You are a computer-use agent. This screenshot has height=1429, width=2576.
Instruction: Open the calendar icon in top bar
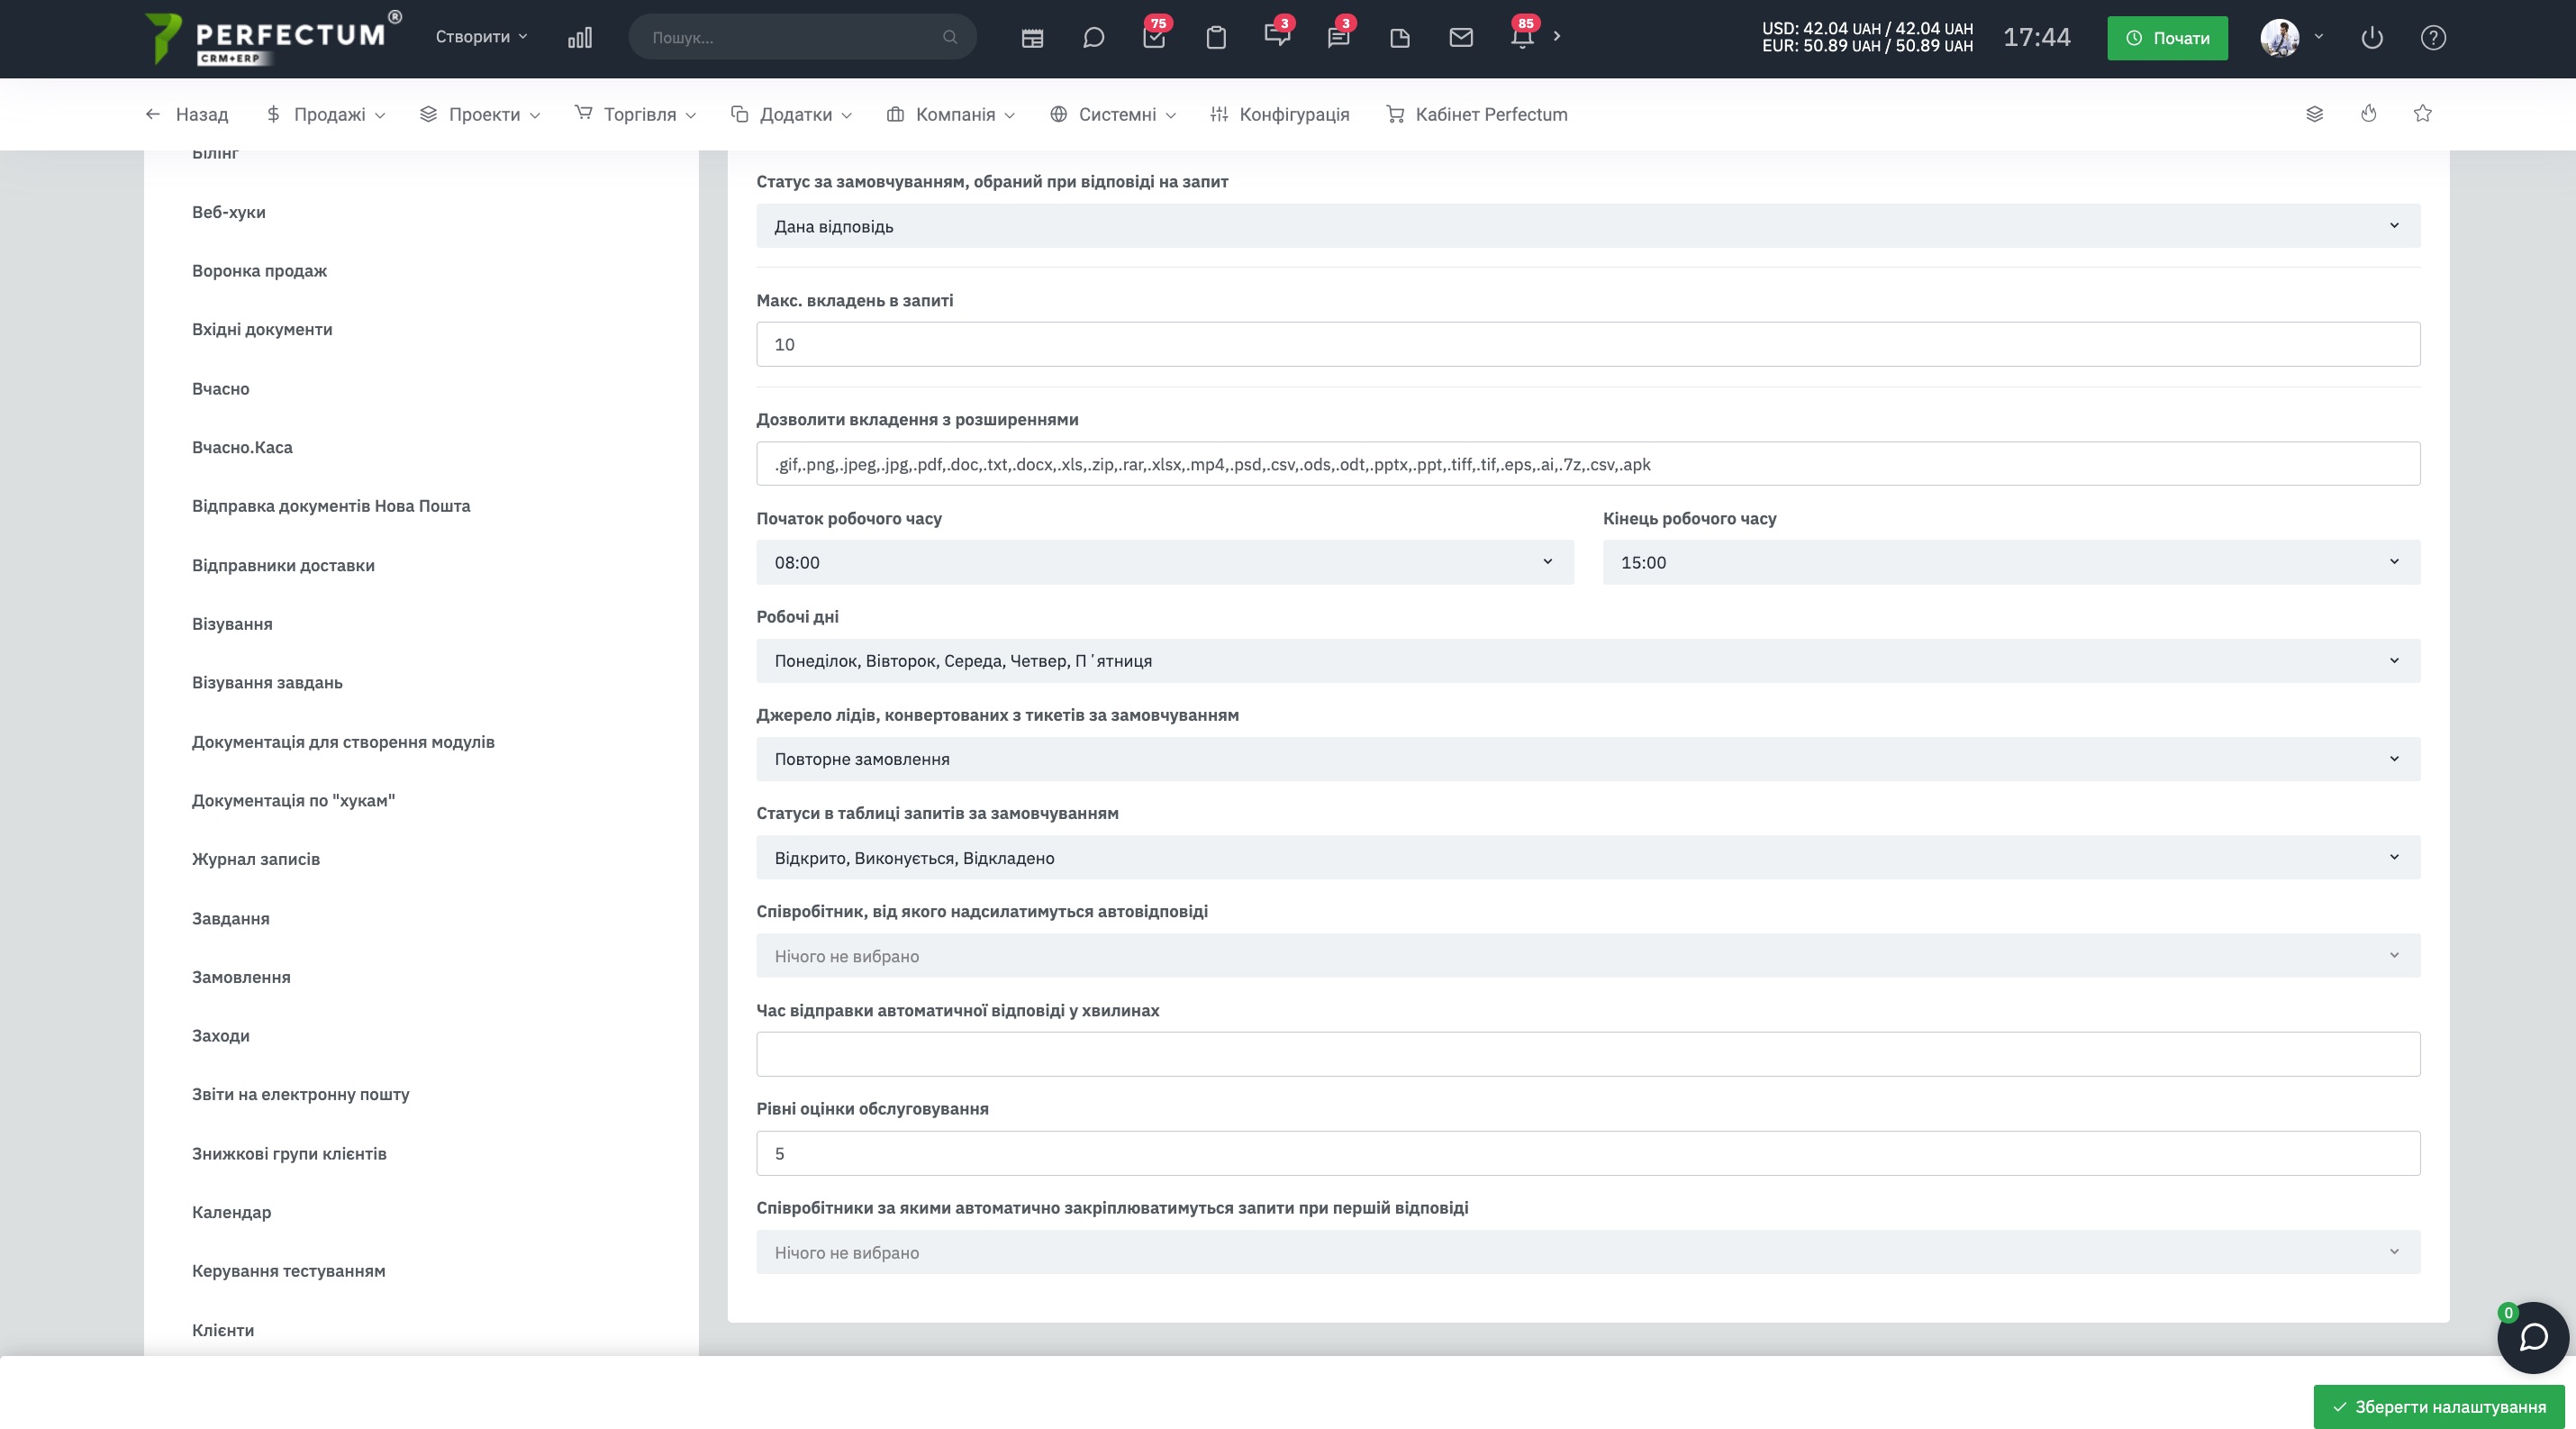point(1032,38)
